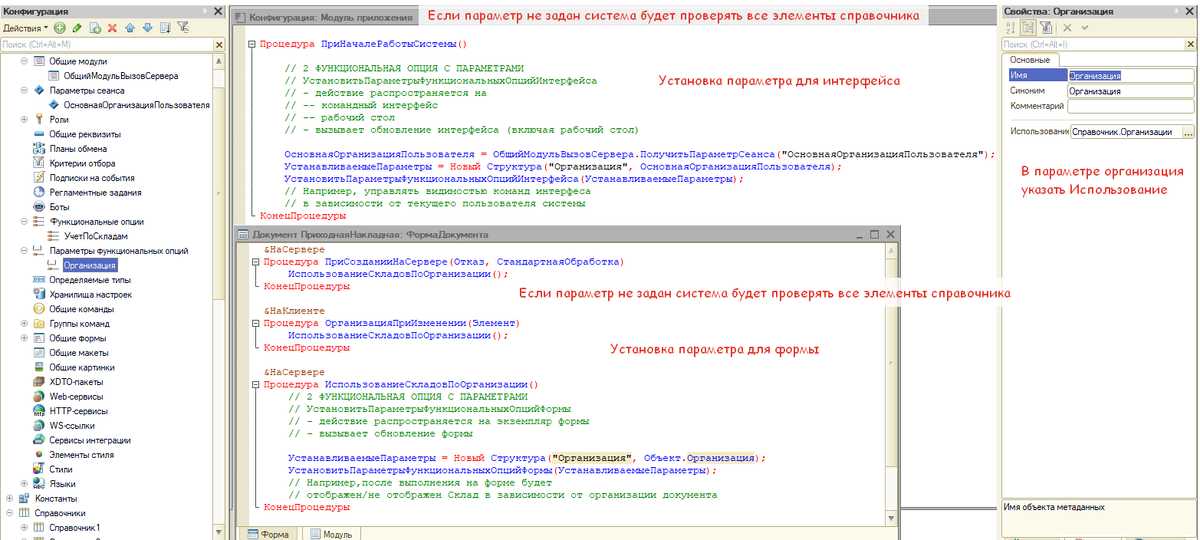The width and height of the screenshot is (1200, 540).
Task: Expand the Роли node
Action: [24, 119]
